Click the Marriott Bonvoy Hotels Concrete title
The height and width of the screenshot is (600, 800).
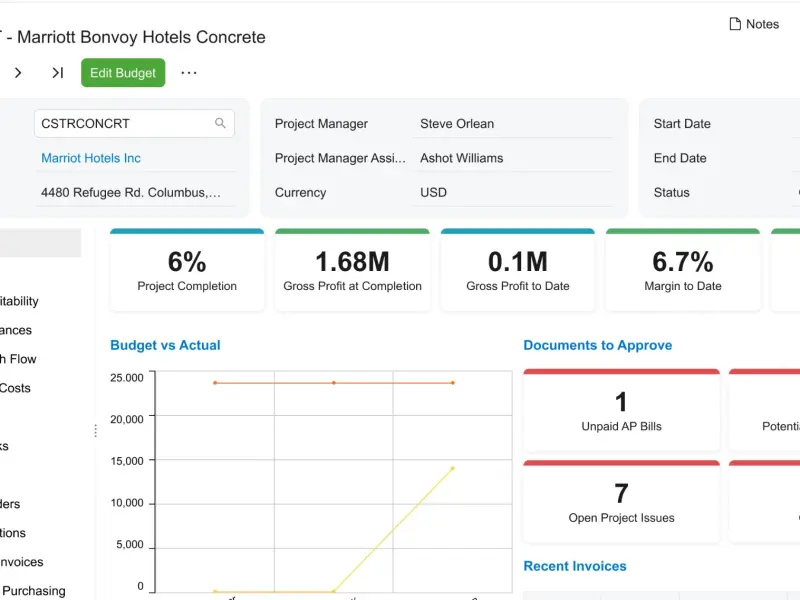click(141, 37)
